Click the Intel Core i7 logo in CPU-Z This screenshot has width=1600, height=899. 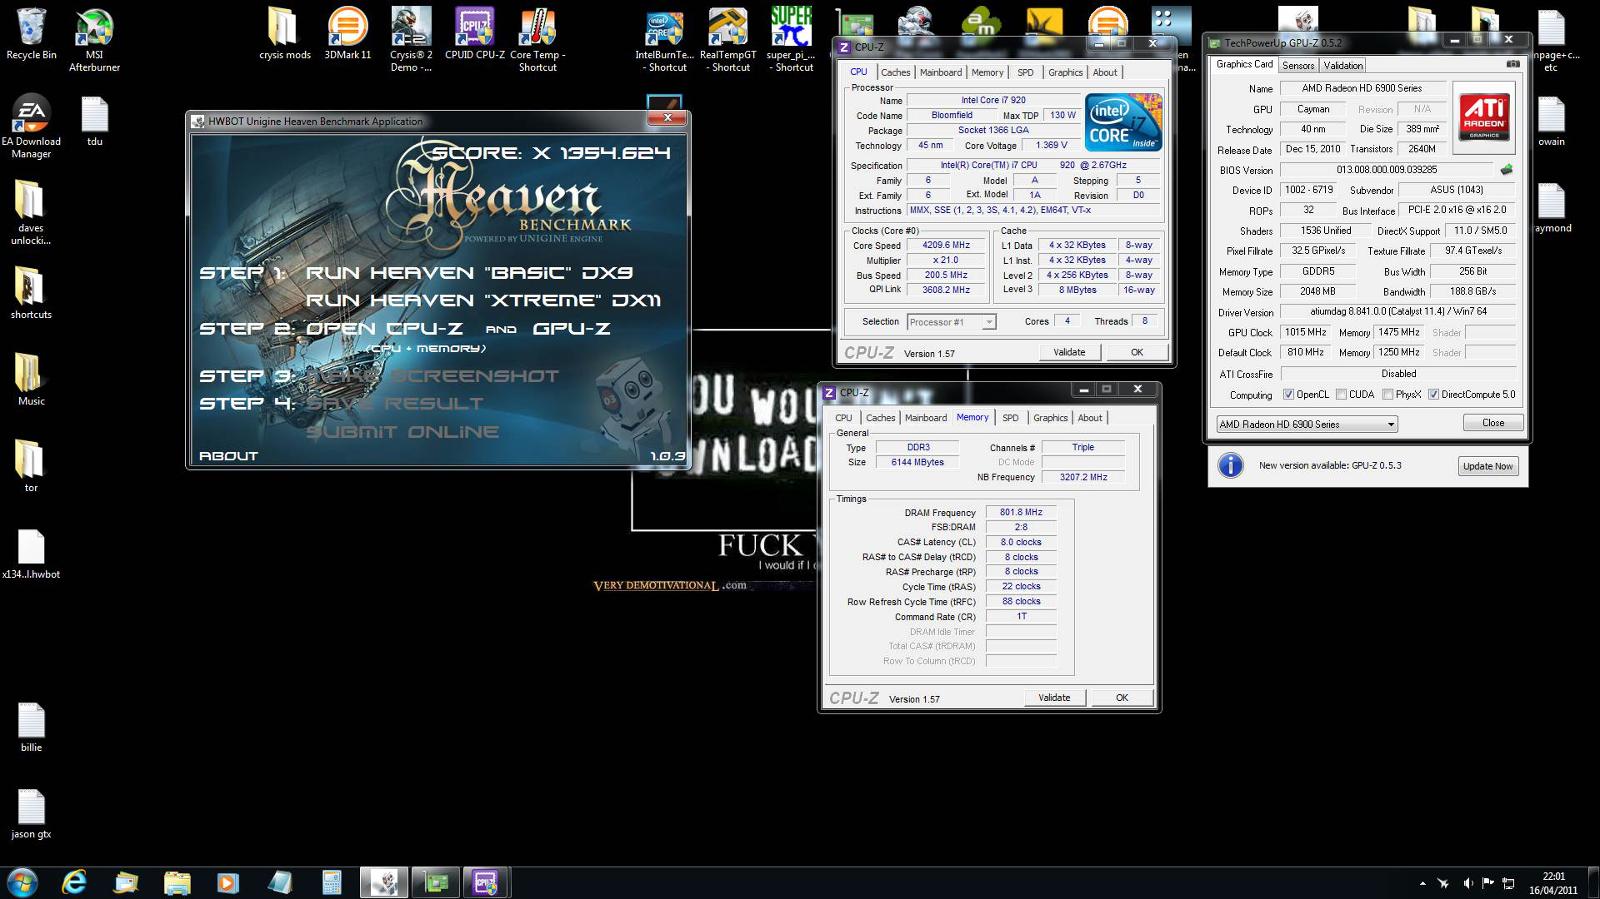click(x=1124, y=122)
